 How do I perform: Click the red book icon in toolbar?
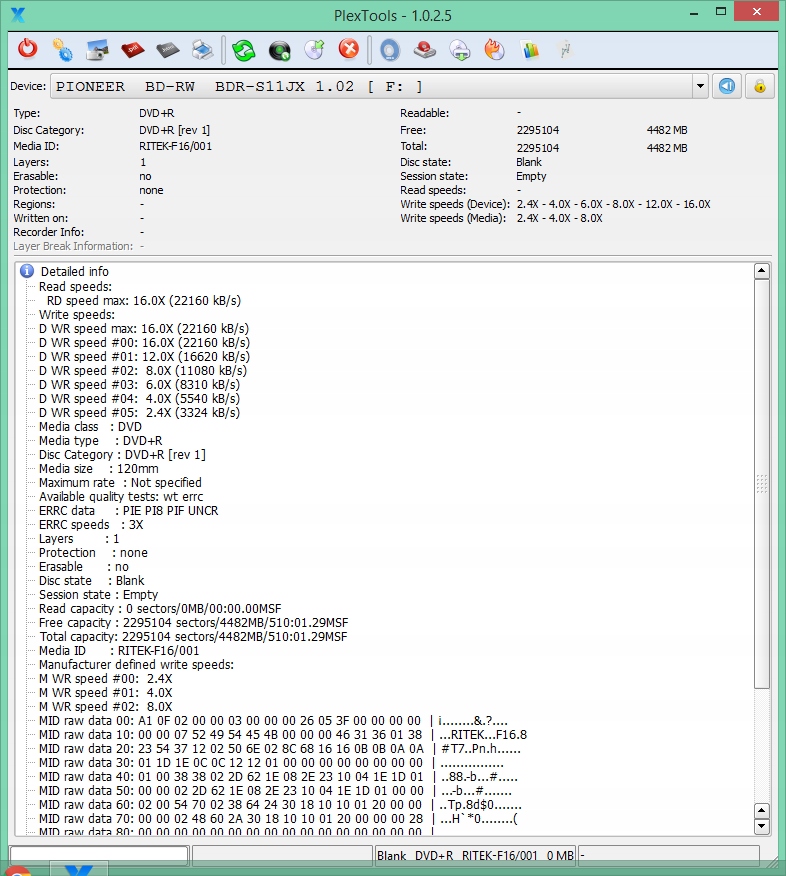click(x=132, y=49)
